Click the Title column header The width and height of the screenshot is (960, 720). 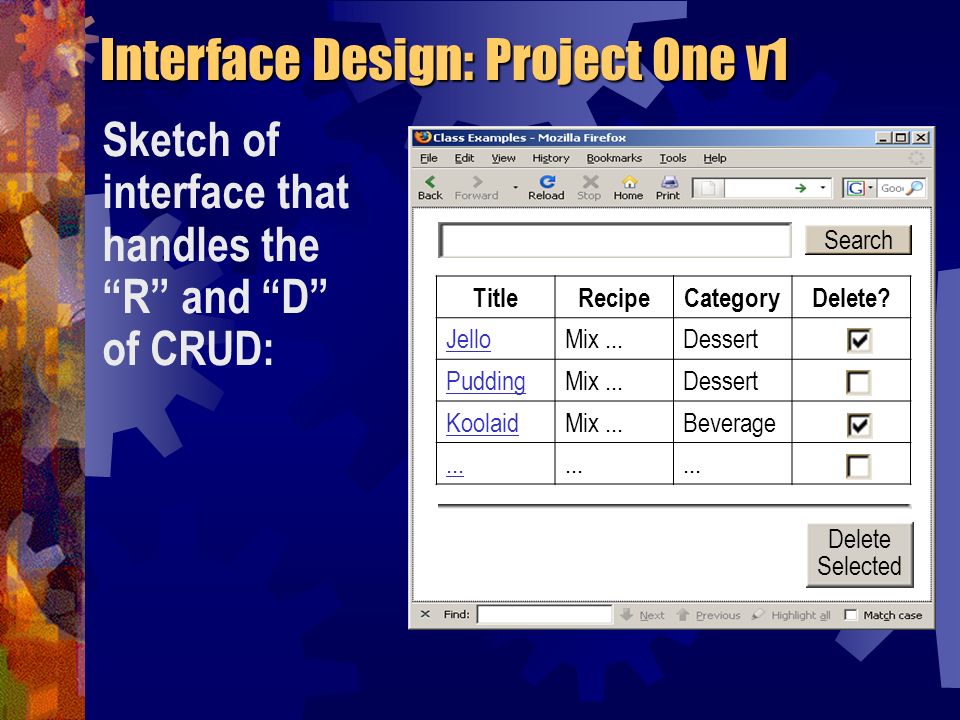pyautogui.click(x=495, y=298)
